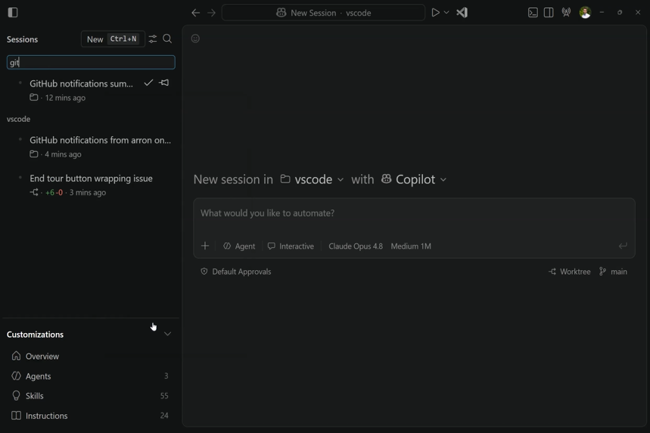
Task: Open in VS Code icon
Action: (x=462, y=13)
